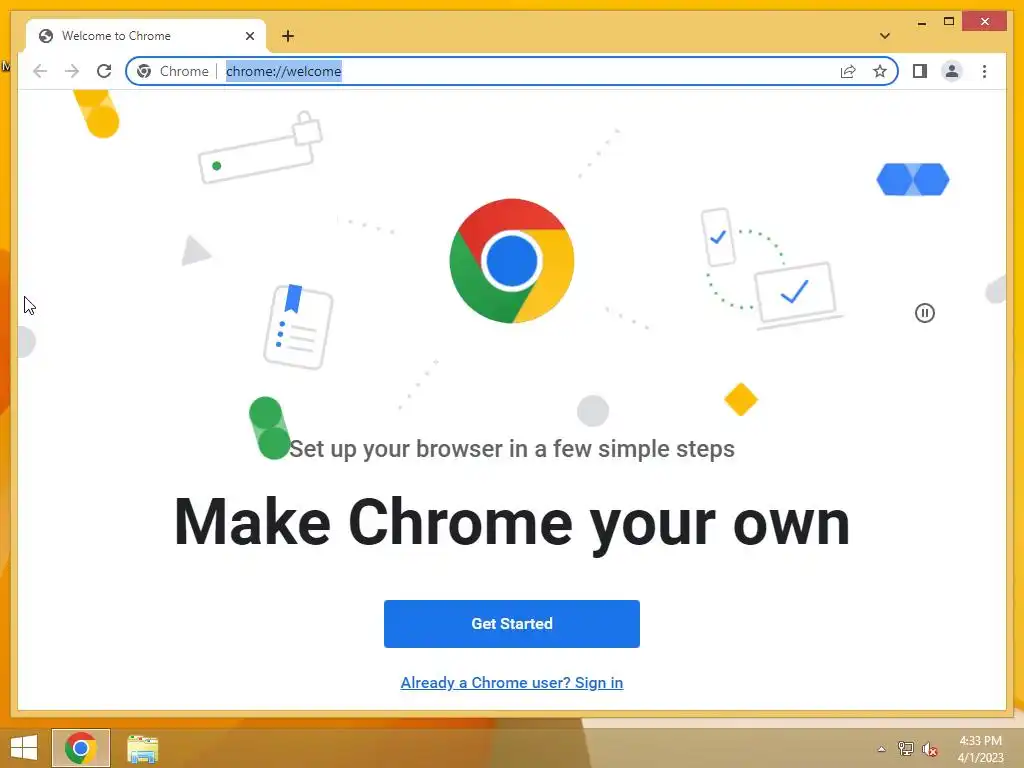Expand the tab search chevron
The image size is (1024, 768).
click(885, 36)
